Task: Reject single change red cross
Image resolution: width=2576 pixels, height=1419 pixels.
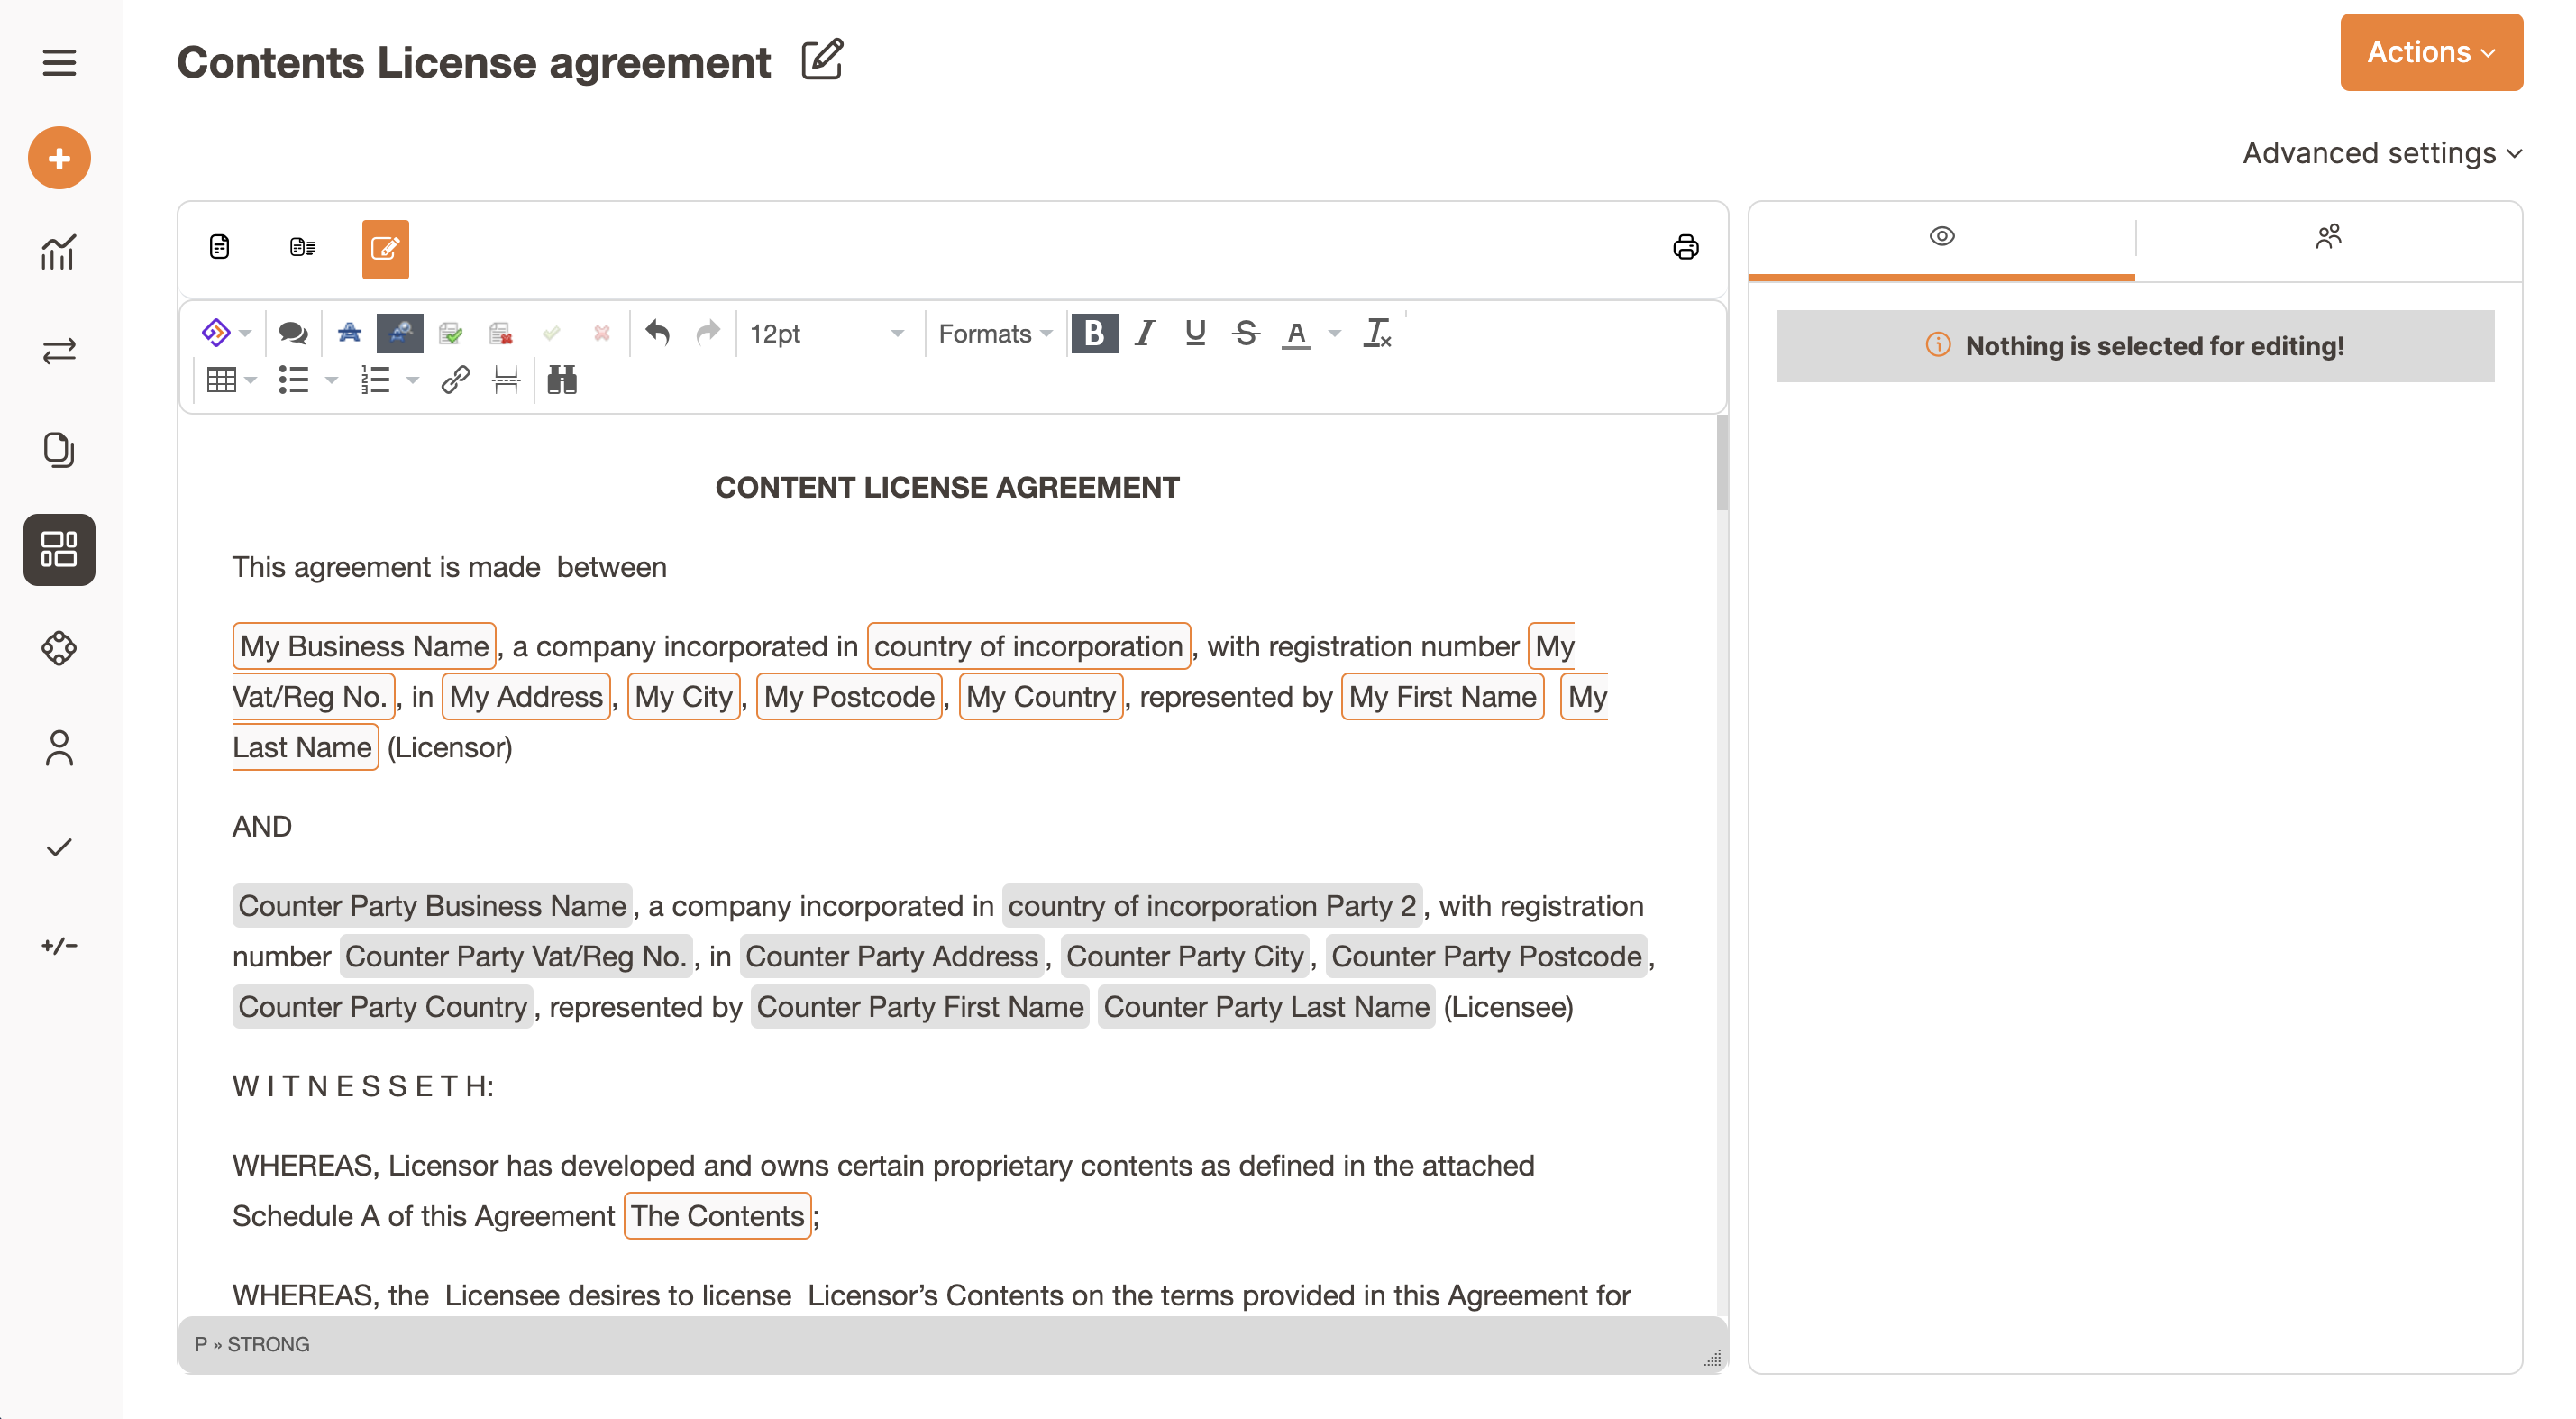Action: click(602, 333)
